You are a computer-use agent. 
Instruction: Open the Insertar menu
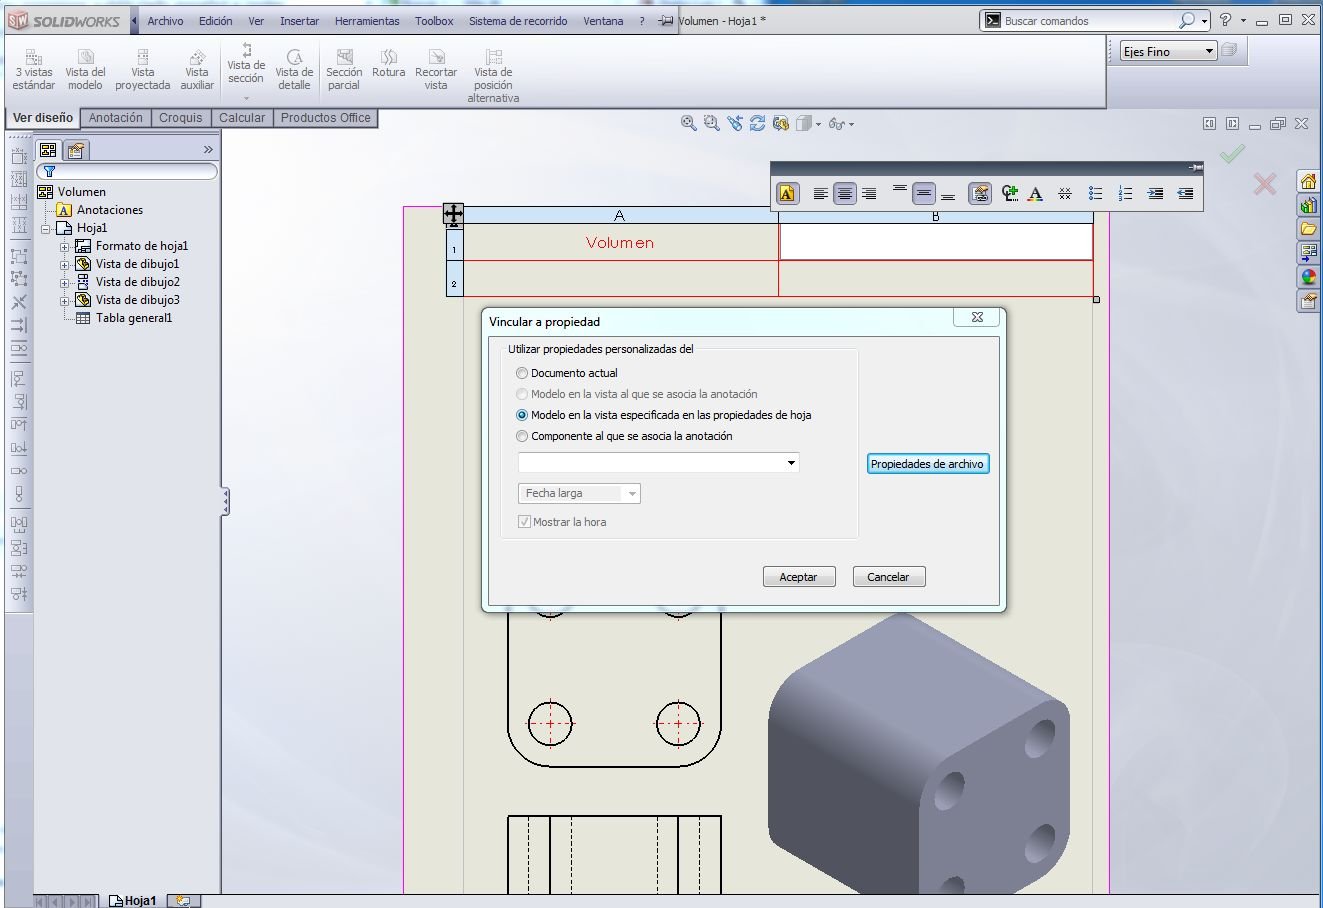pos(299,21)
